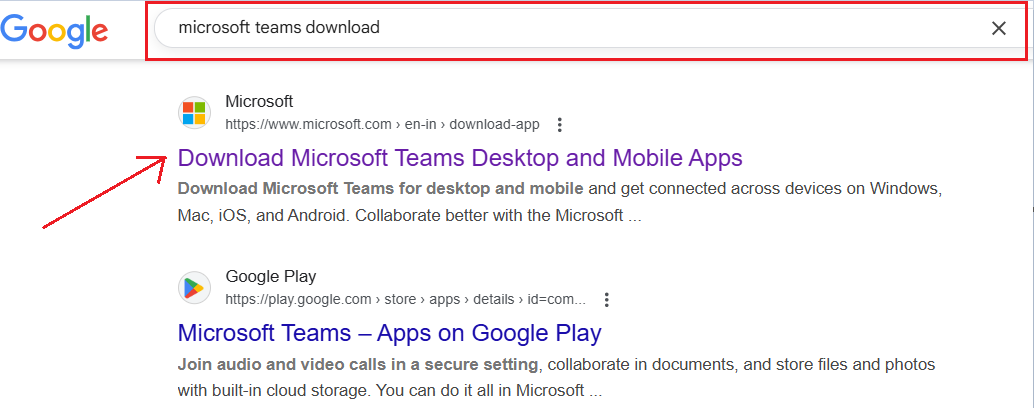1034x408 pixels.
Task: Click the Microsoft site name
Action: (259, 102)
